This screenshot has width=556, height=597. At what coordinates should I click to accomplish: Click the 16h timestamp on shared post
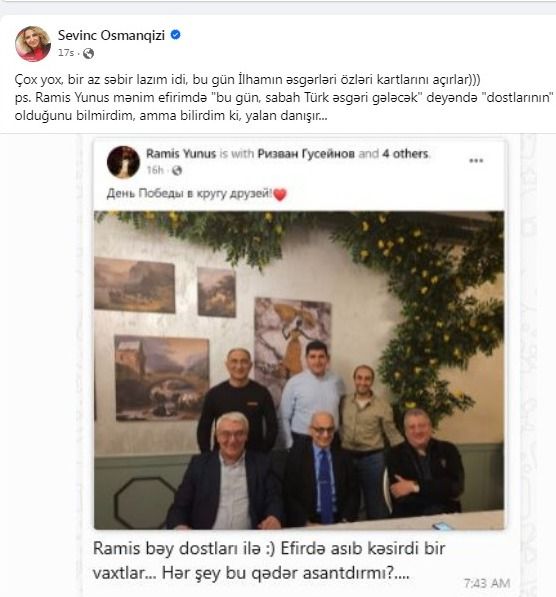pyautogui.click(x=155, y=170)
